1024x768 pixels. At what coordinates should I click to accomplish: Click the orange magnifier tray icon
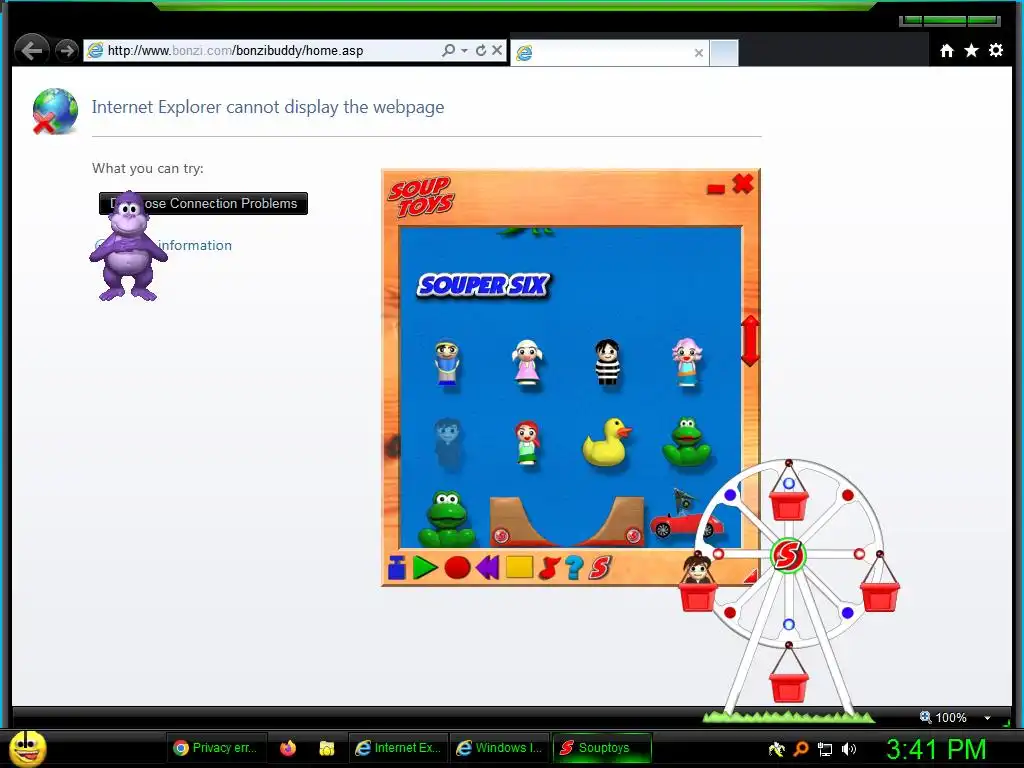click(801, 749)
